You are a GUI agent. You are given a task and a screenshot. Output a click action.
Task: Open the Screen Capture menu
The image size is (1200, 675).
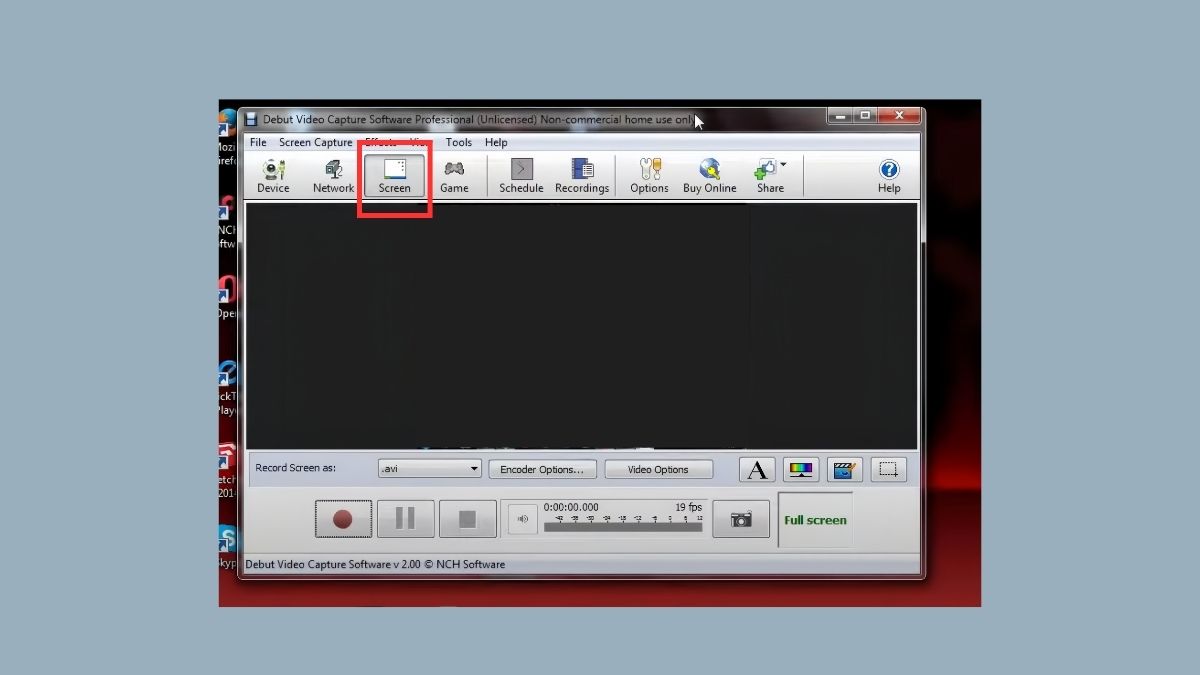[x=315, y=142]
